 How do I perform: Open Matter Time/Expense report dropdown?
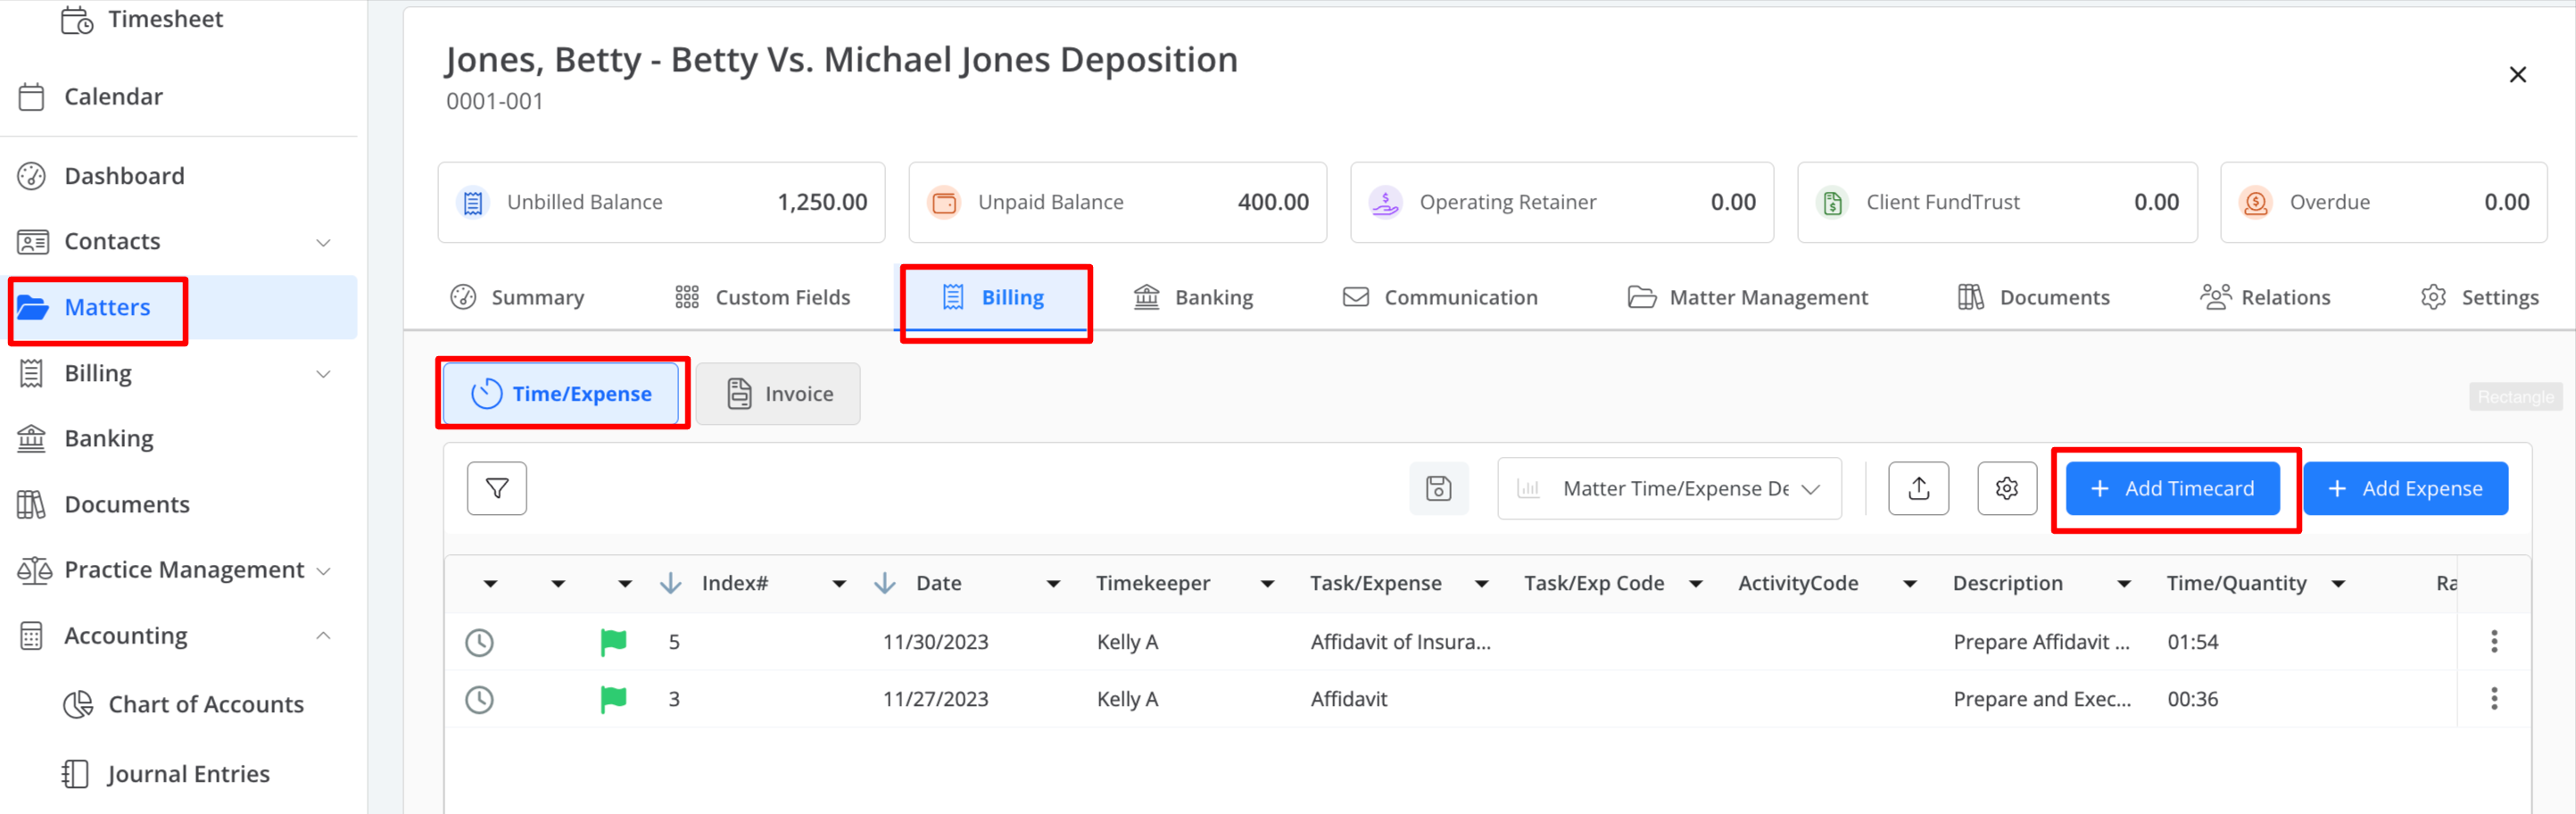(x=1668, y=488)
